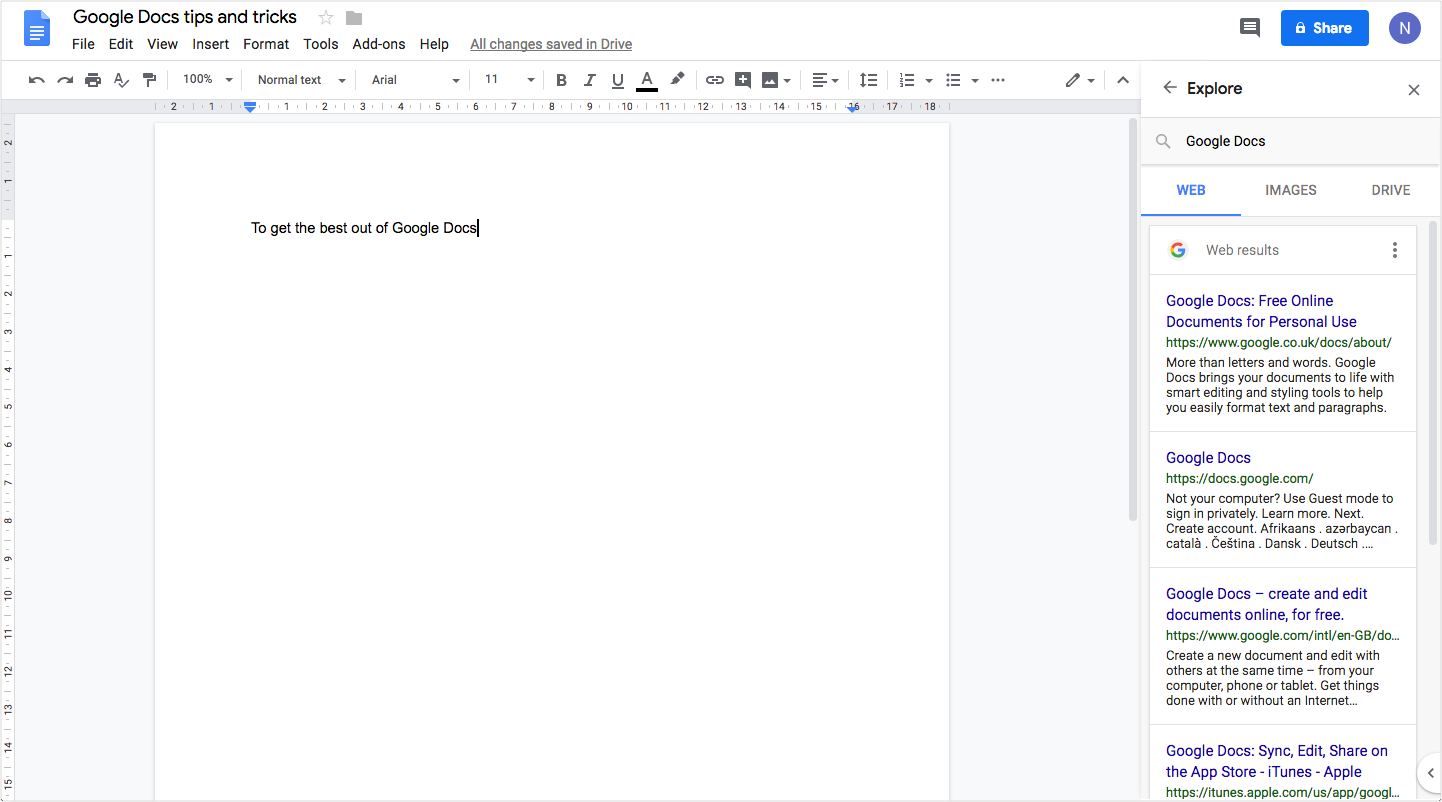Open the numbered list style arrow
This screenshot has width=1442, height=802.
pos(929,80)
